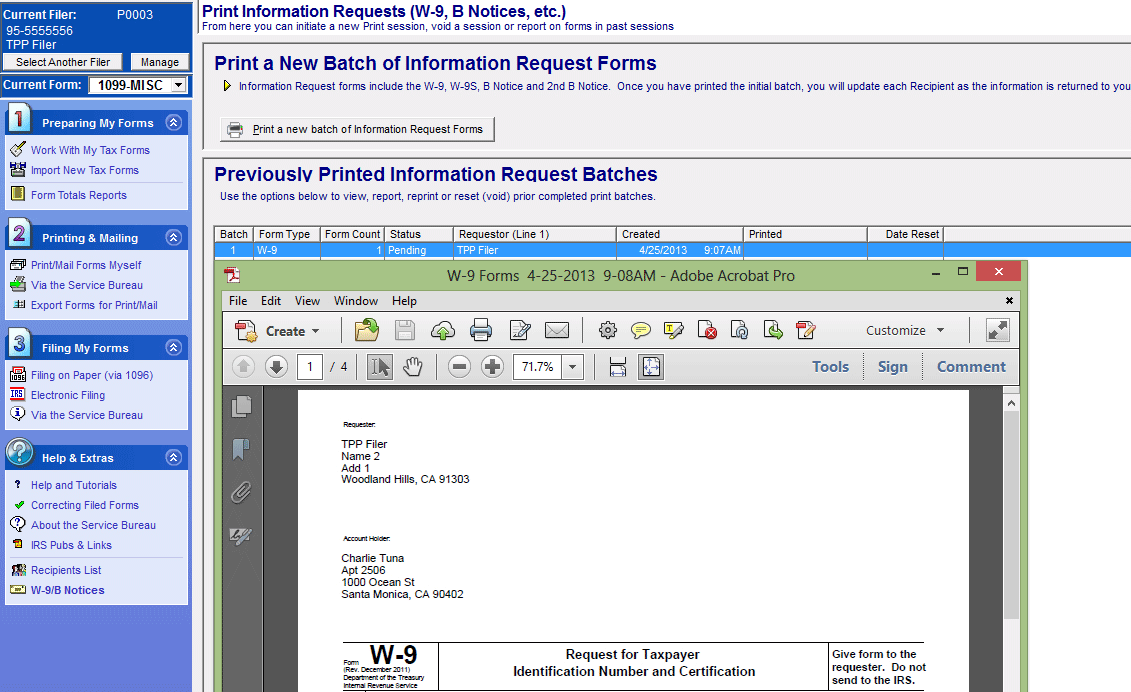
Task: Select the Hand pan tool
Action: click(413, 367)
